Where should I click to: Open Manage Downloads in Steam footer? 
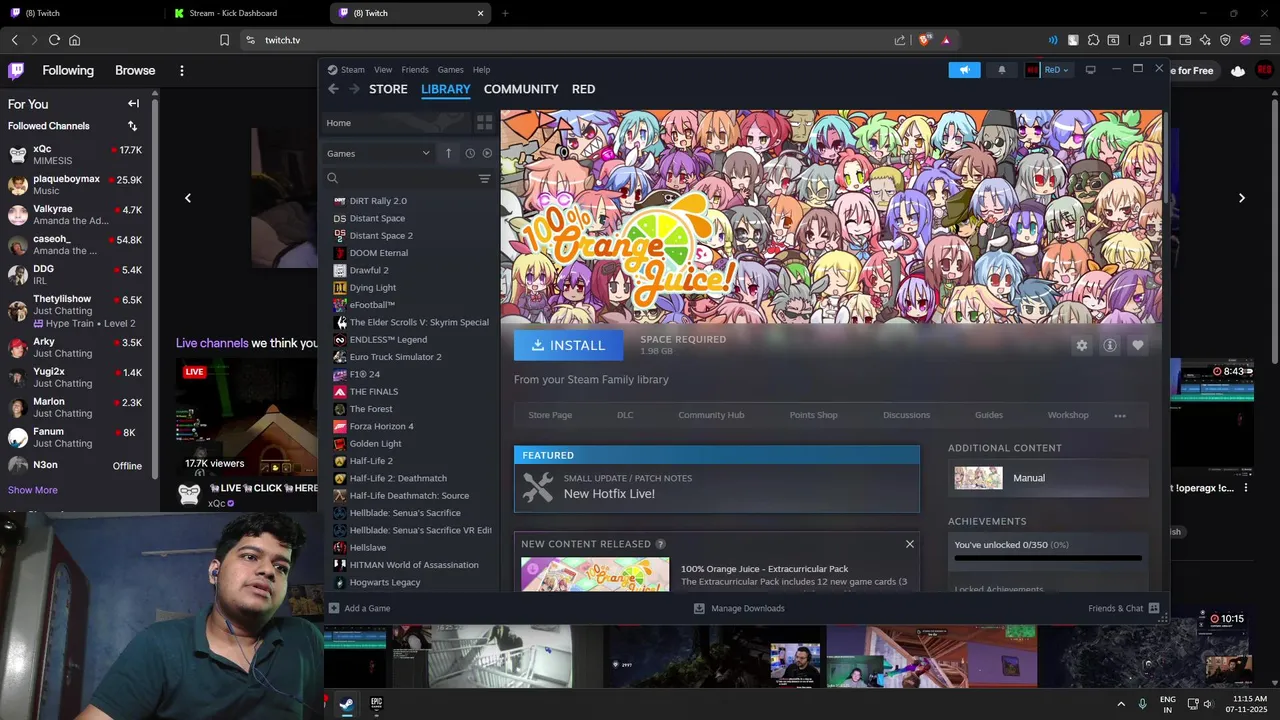pos(739,608)
